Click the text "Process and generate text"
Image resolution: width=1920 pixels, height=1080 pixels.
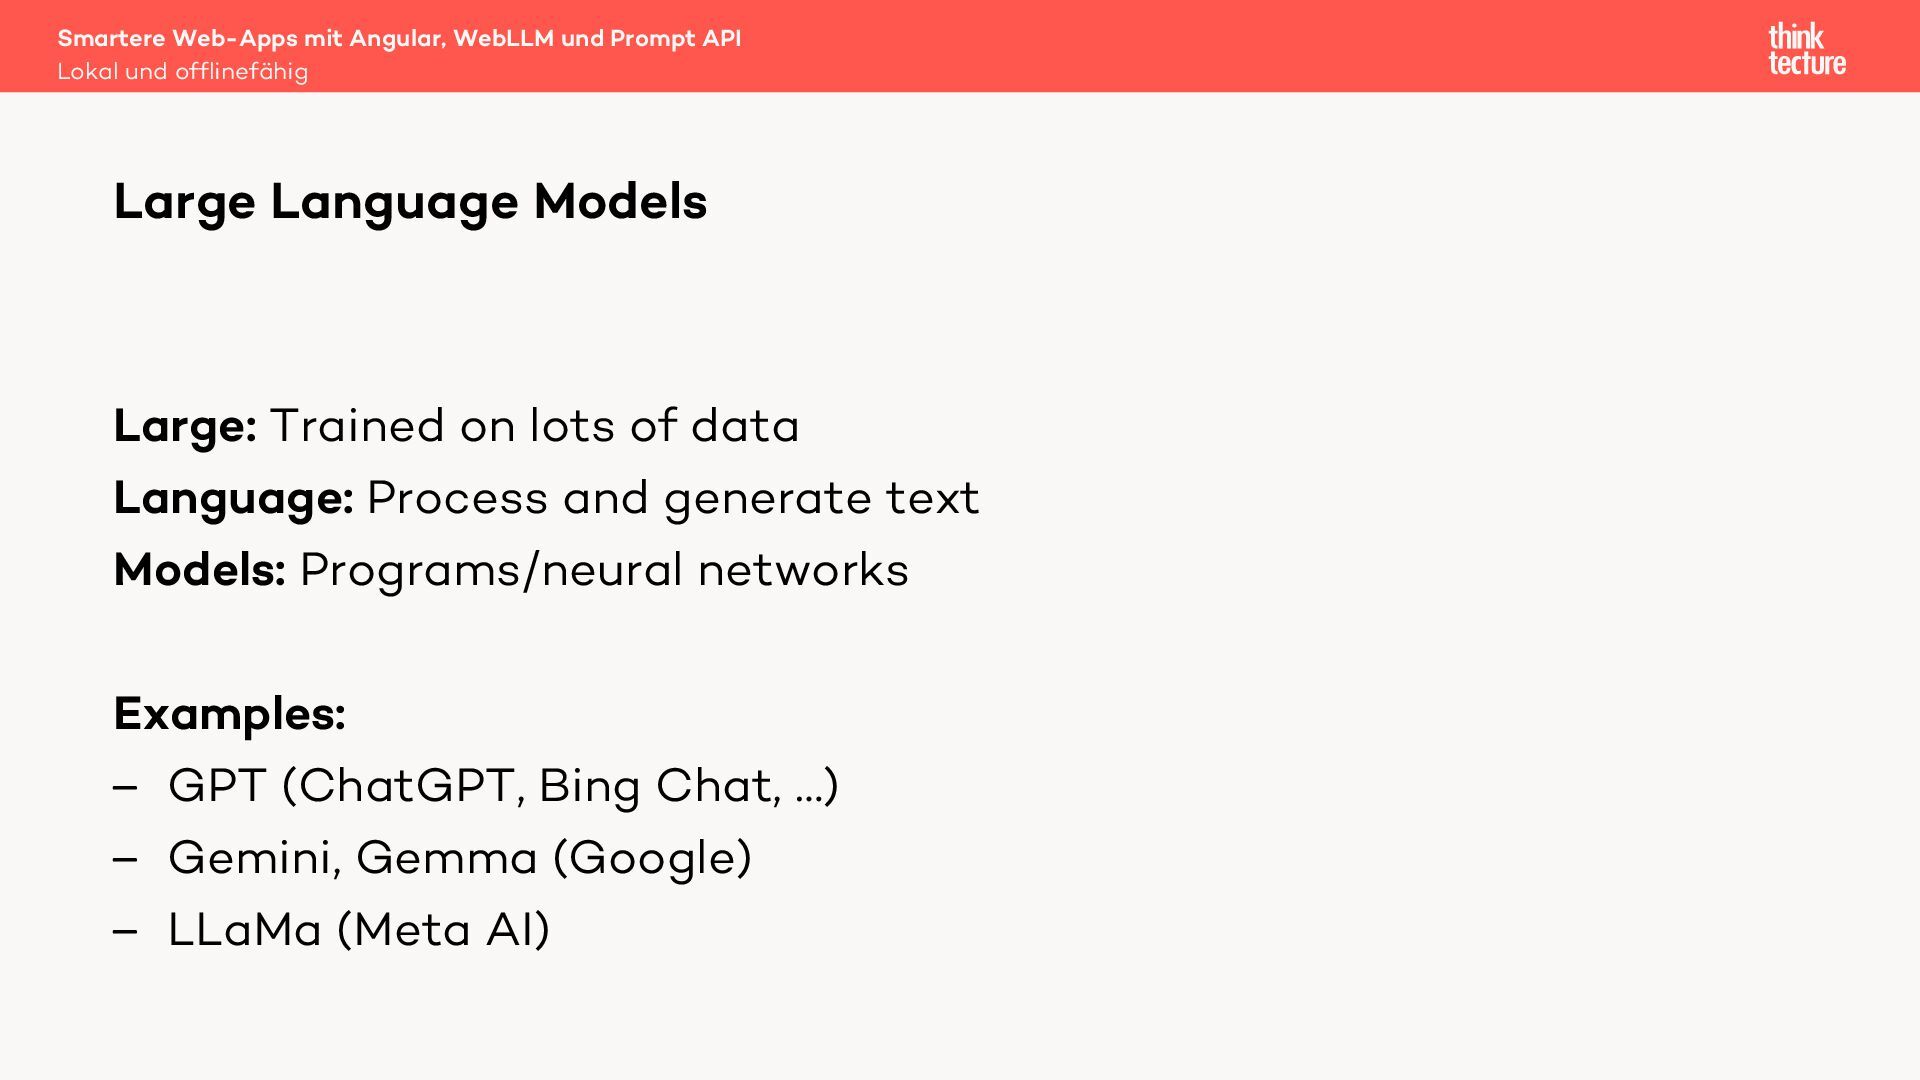[x=673, y=498]
